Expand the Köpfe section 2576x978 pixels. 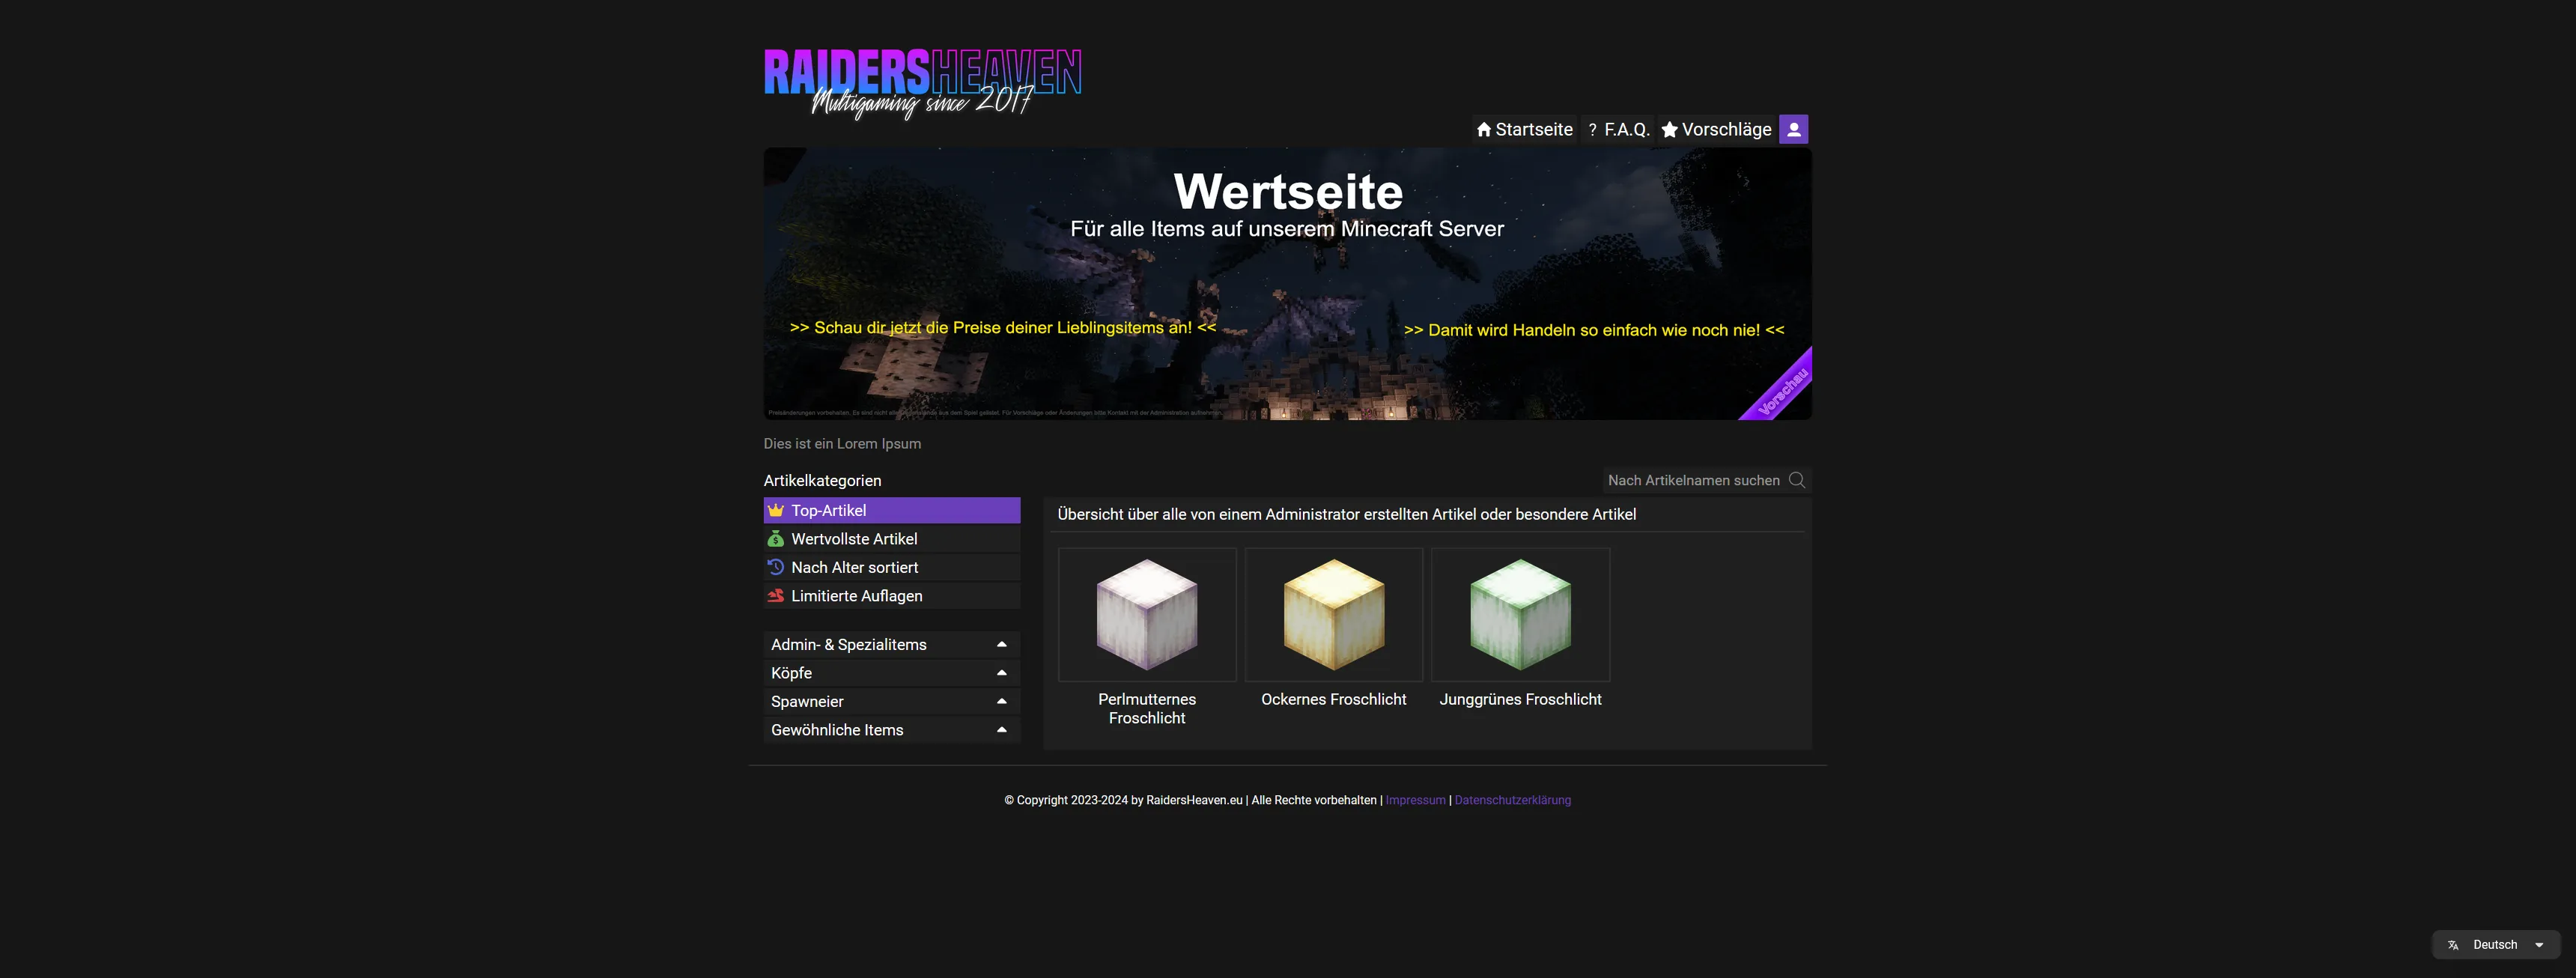(x=892, y=673)
